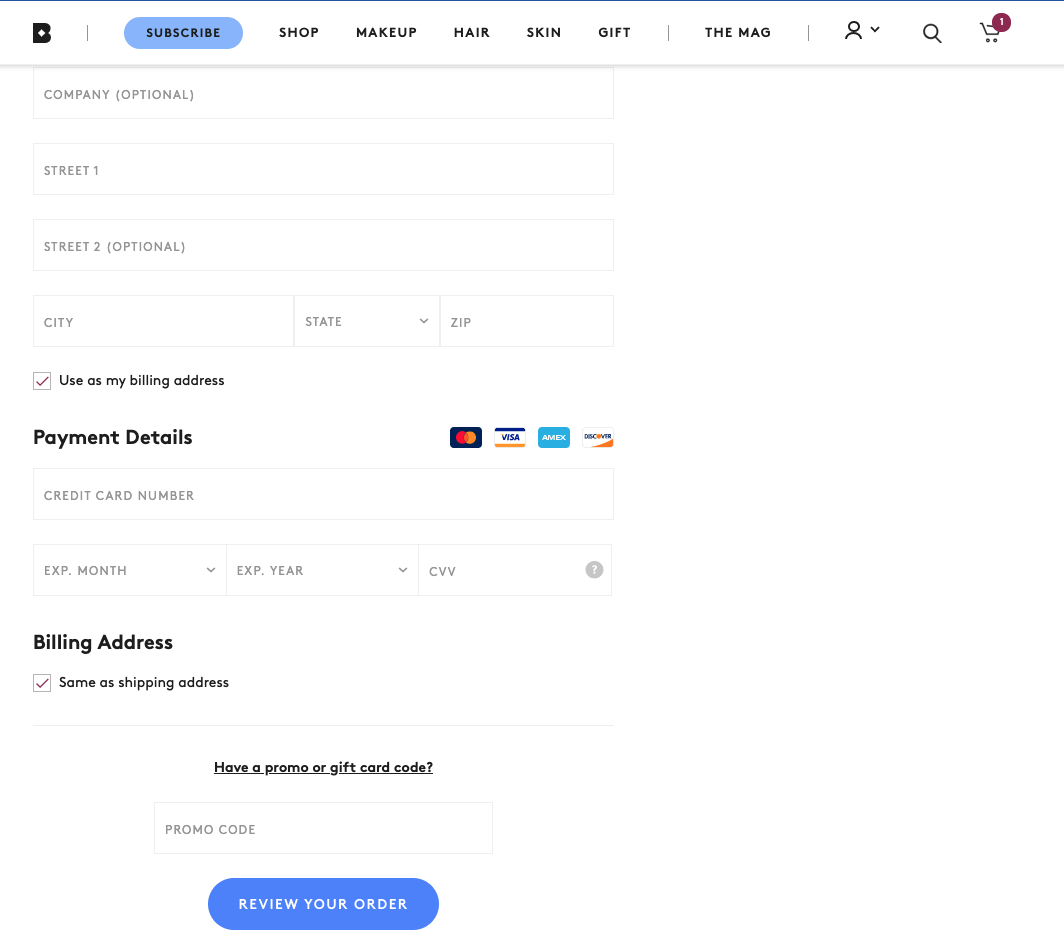
Task: Open the shopping cart icon
Action: [990, 33]
